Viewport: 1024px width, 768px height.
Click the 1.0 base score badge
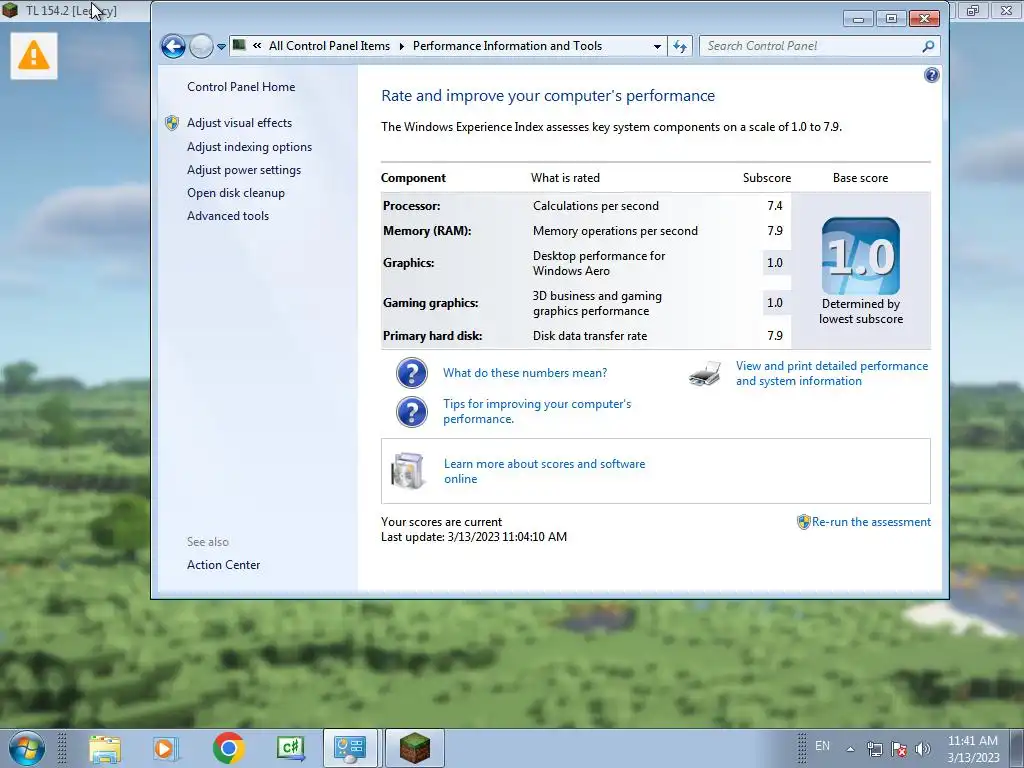pos(861,256)
